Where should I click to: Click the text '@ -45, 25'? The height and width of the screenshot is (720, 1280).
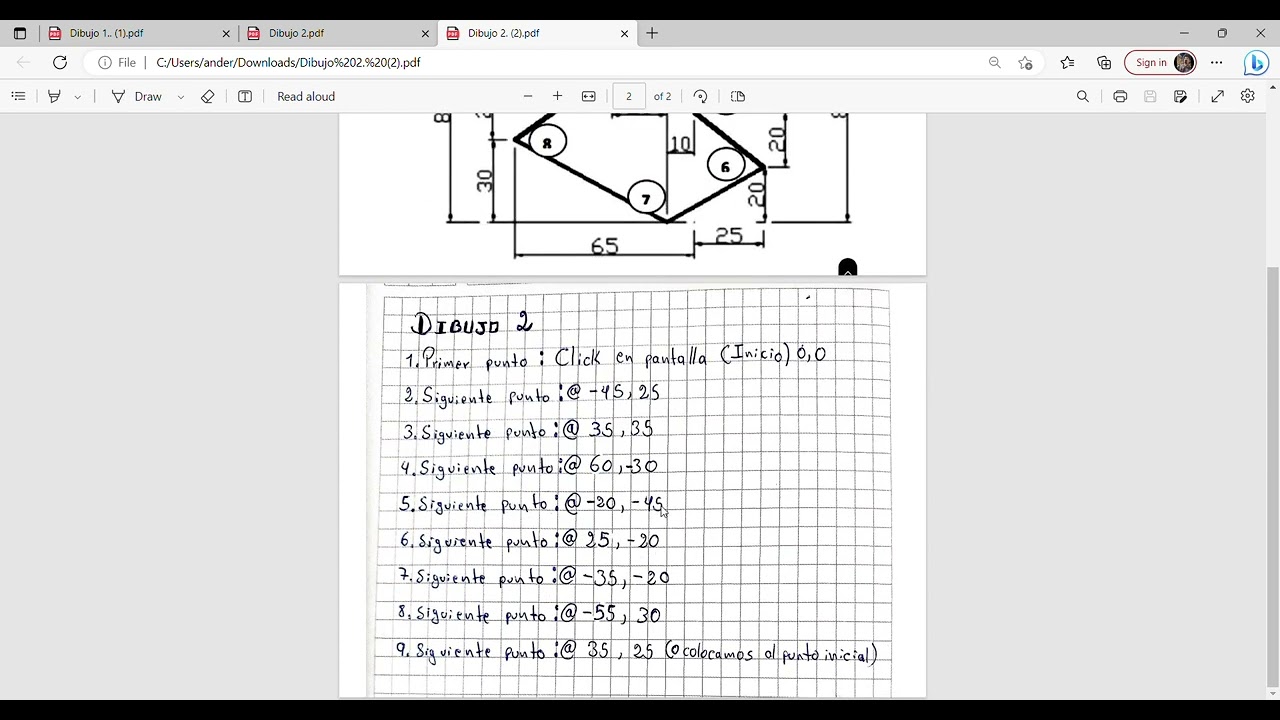click(x=613, y=393)
